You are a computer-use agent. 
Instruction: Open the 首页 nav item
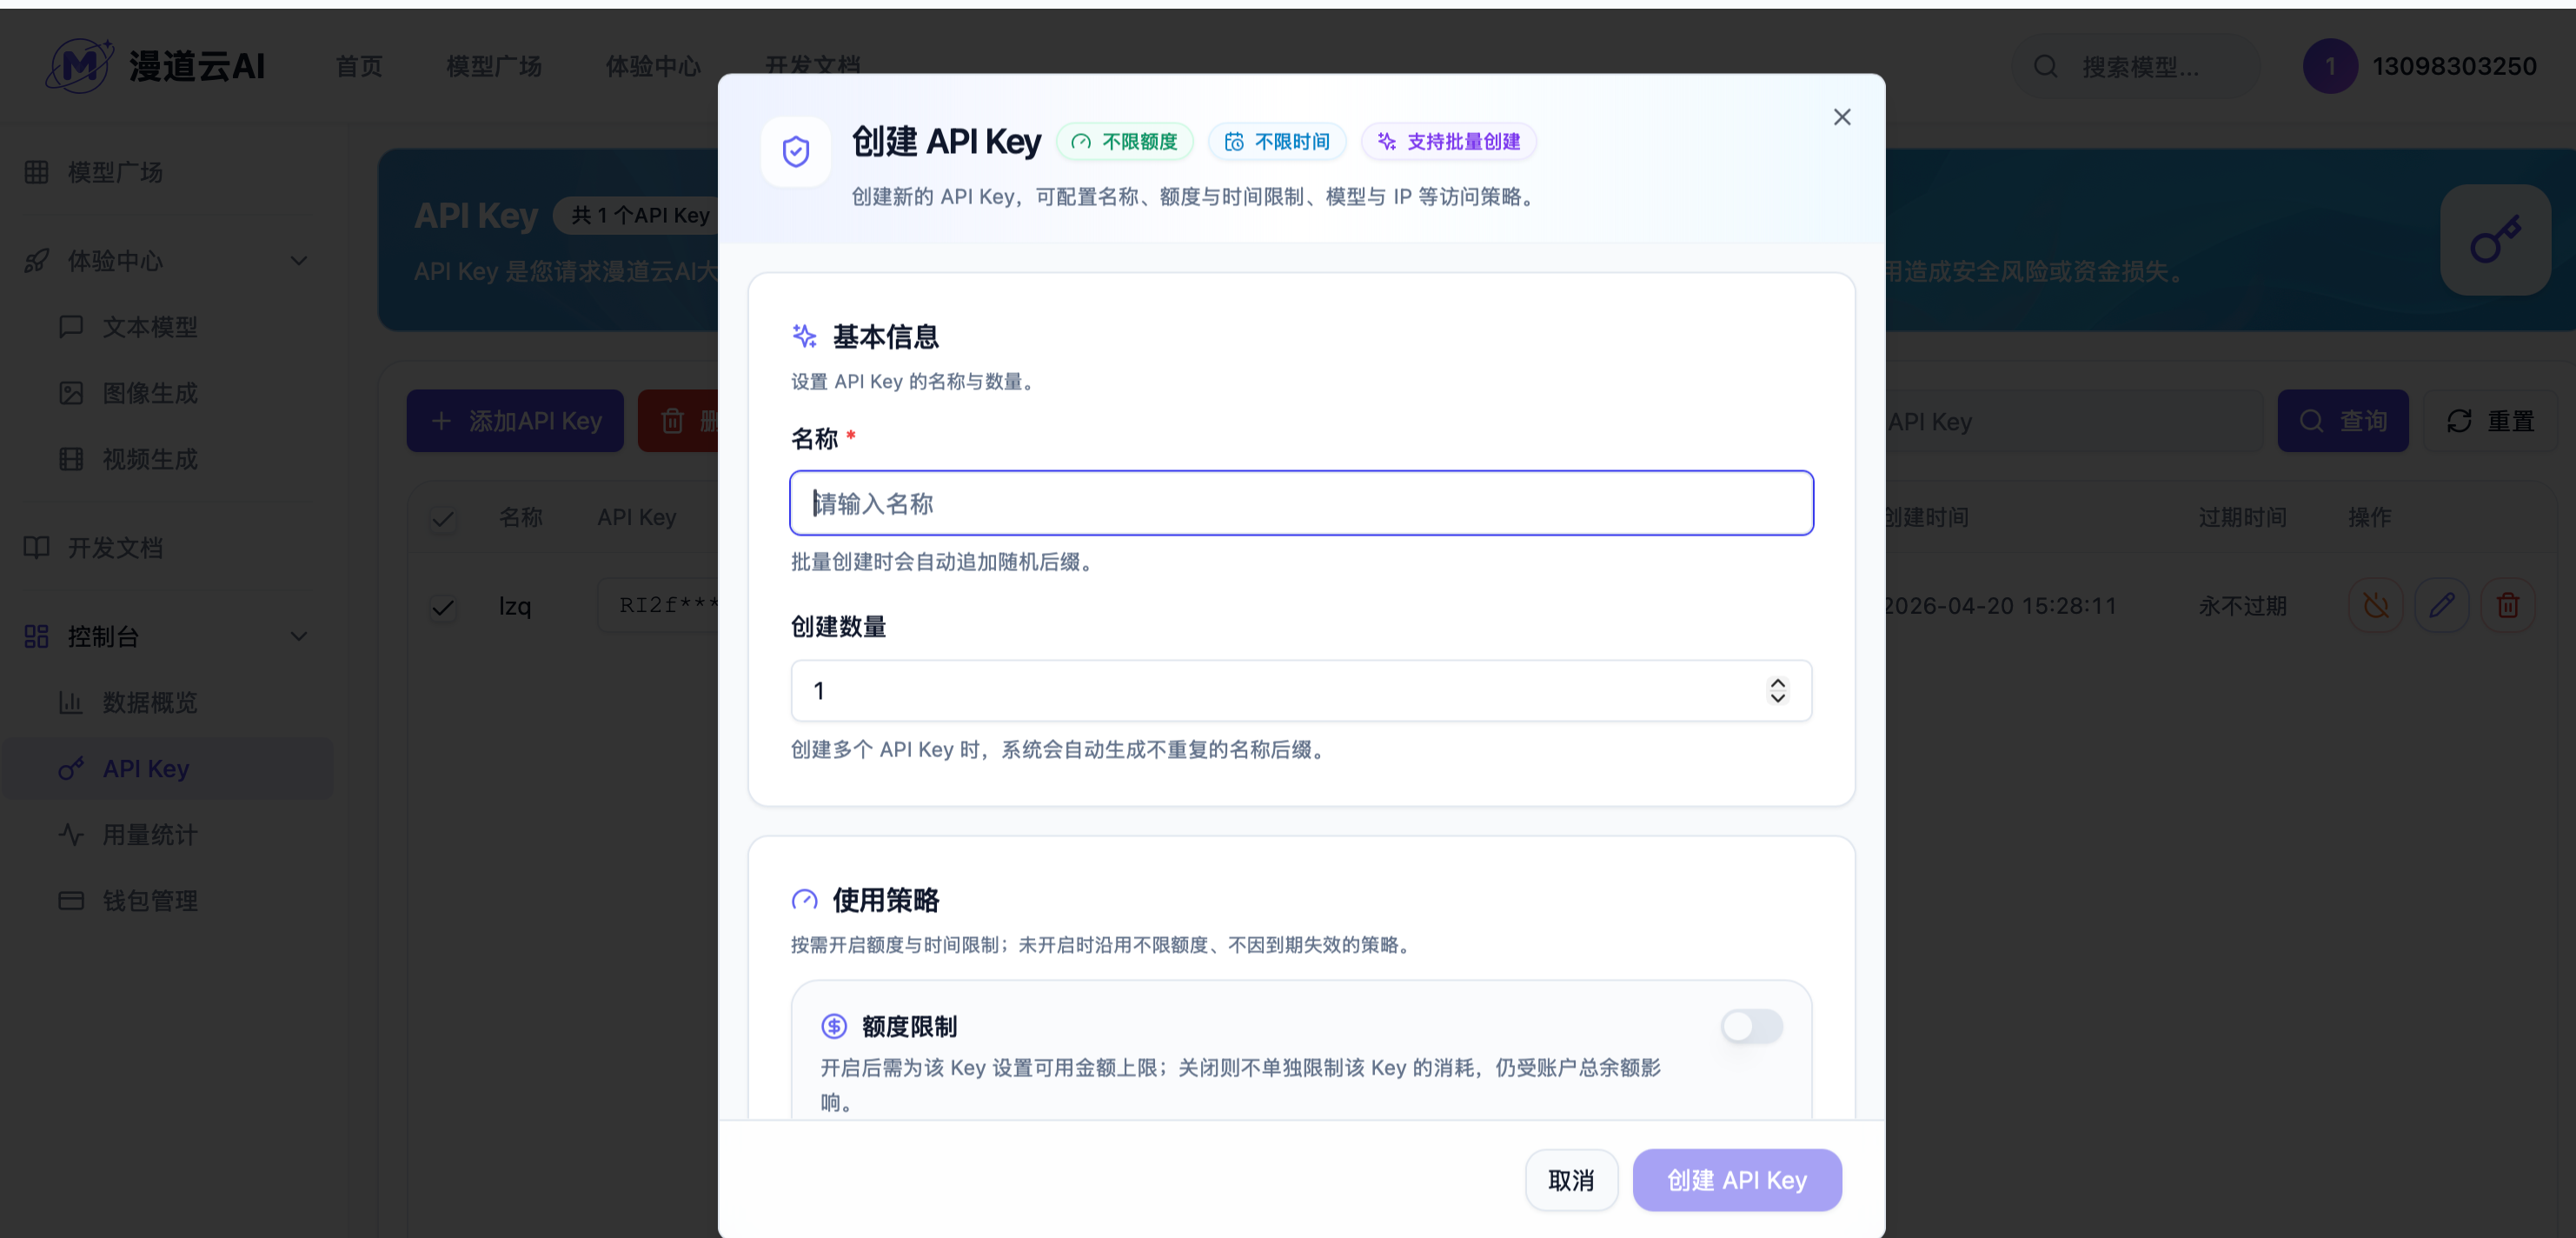tap(359, 66)
